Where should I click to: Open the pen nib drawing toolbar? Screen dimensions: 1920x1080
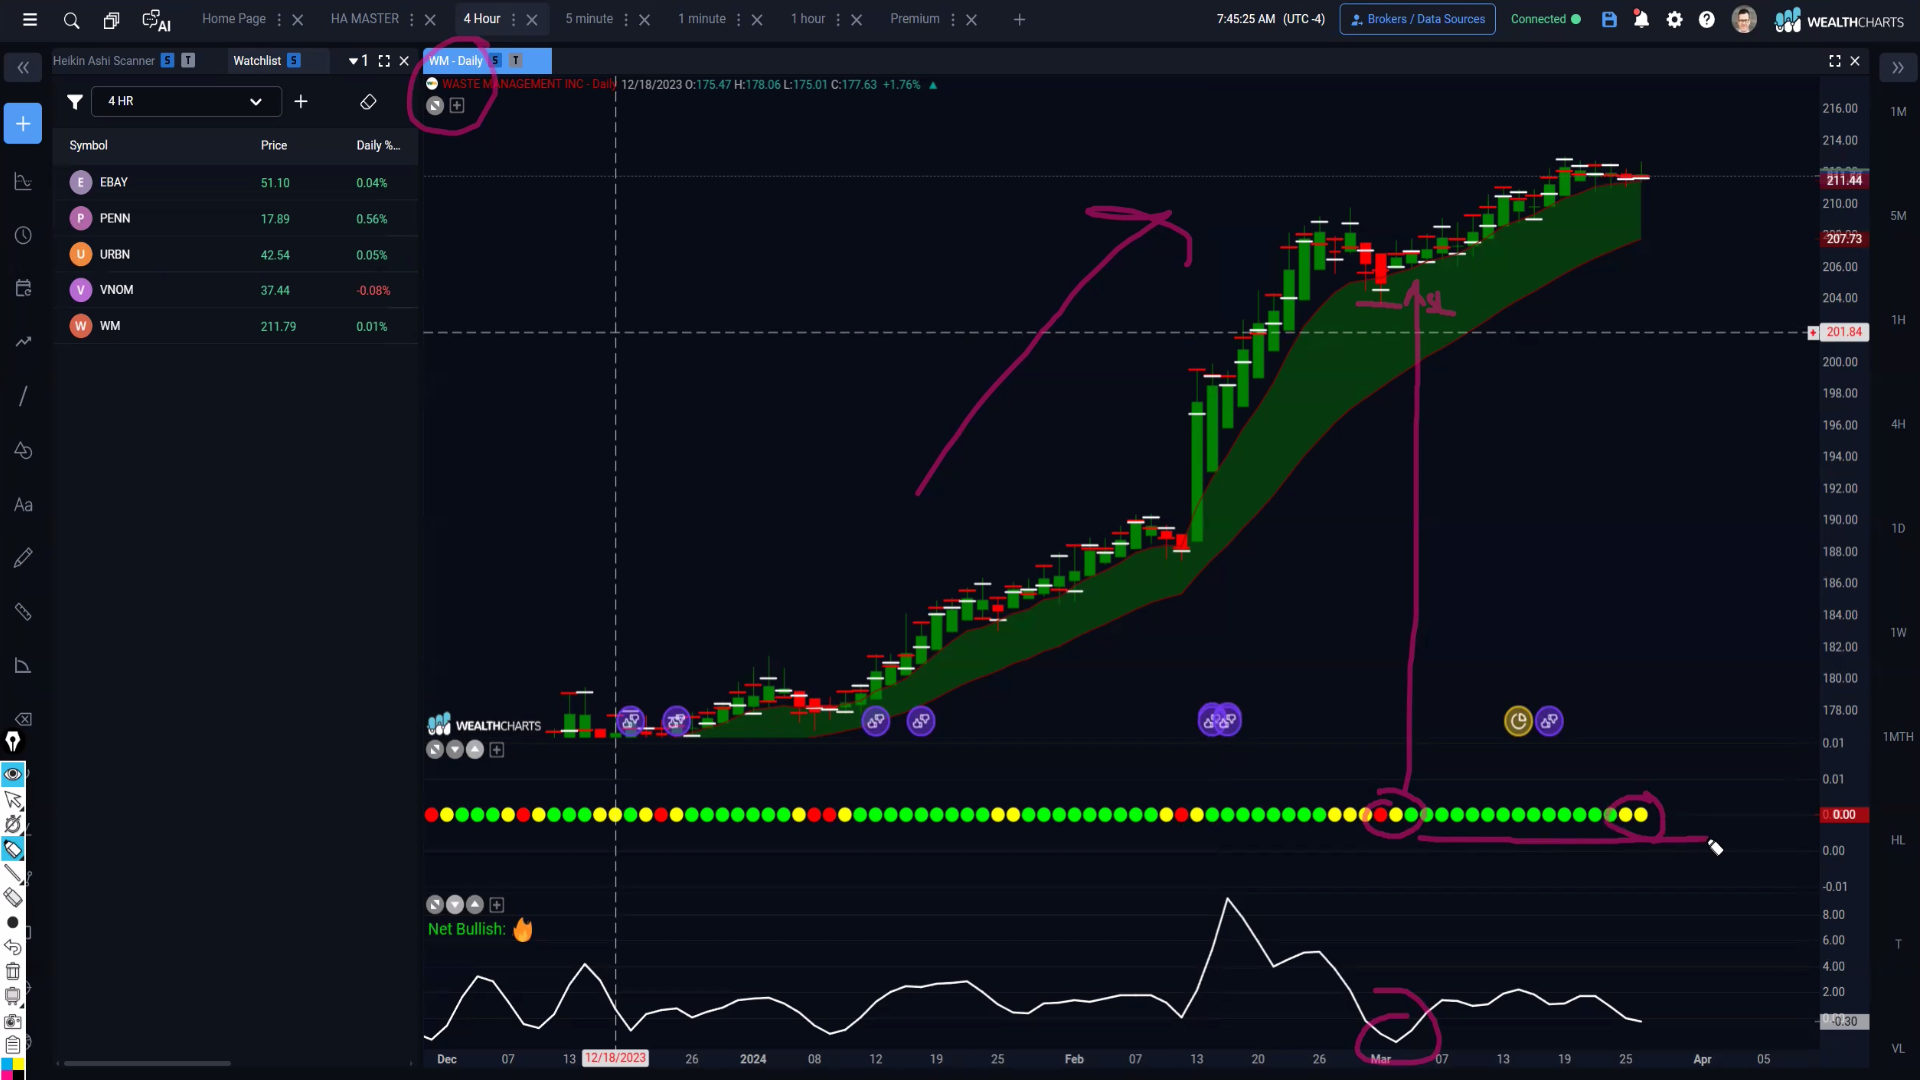tap(13, 741)
